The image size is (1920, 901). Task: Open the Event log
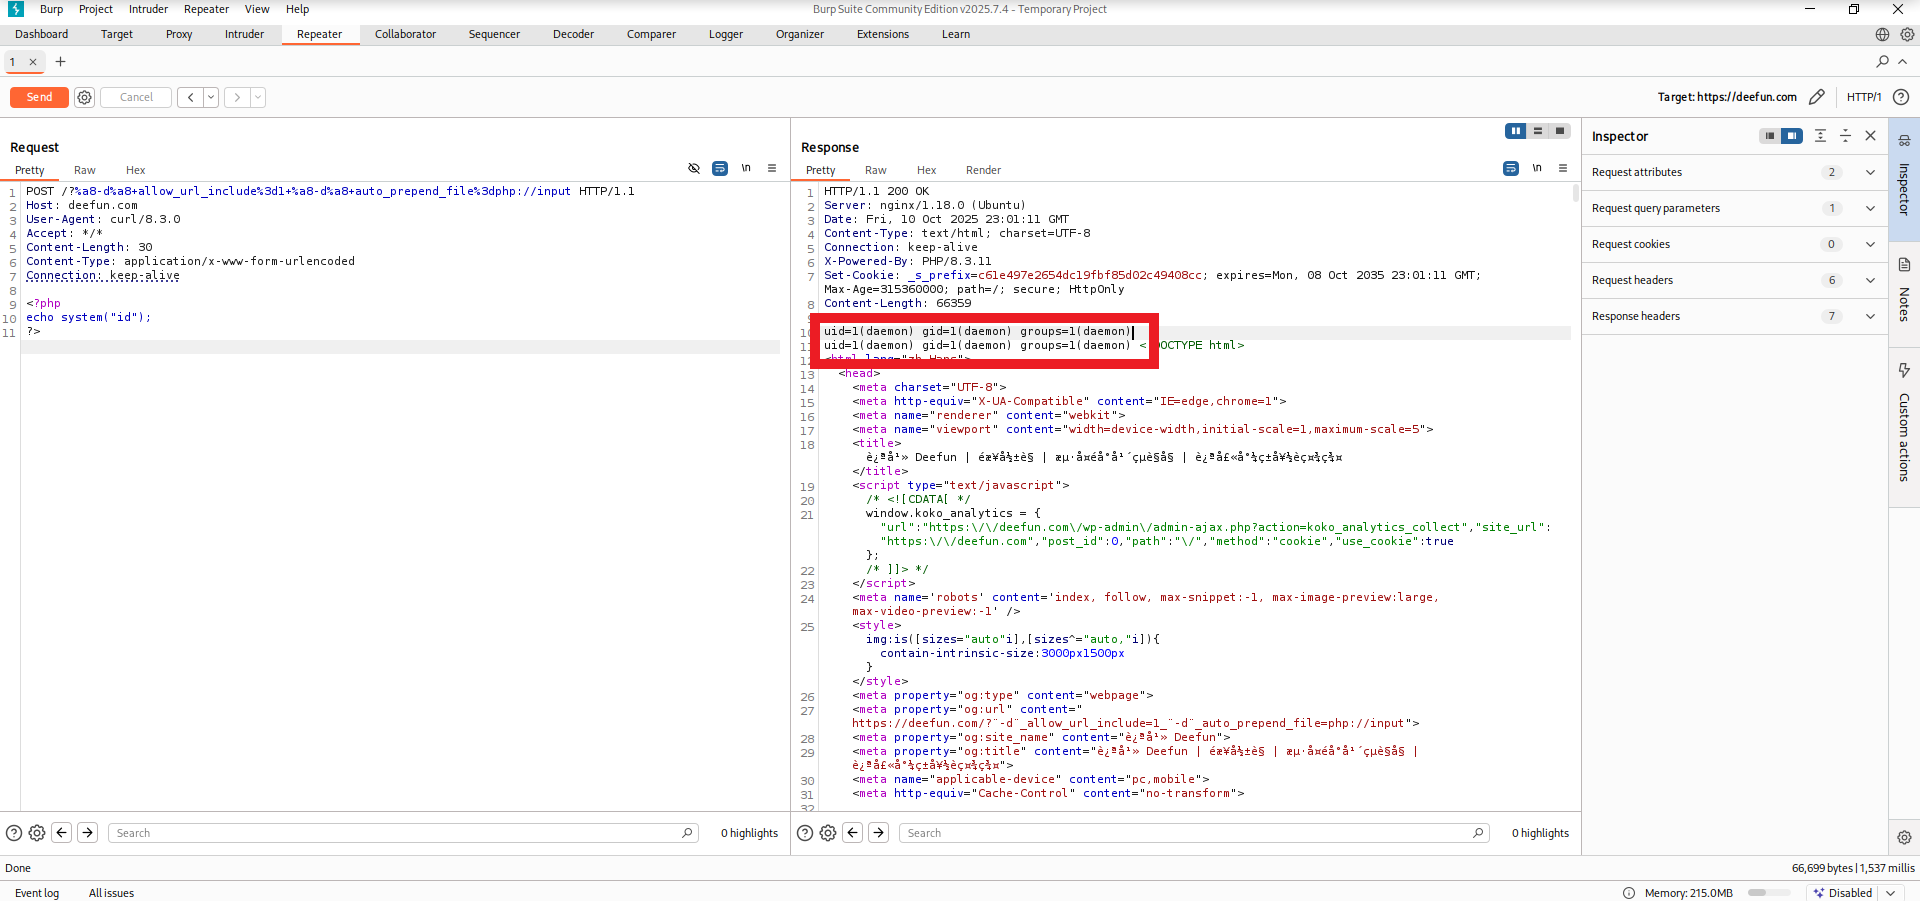(x=37, y=893)
